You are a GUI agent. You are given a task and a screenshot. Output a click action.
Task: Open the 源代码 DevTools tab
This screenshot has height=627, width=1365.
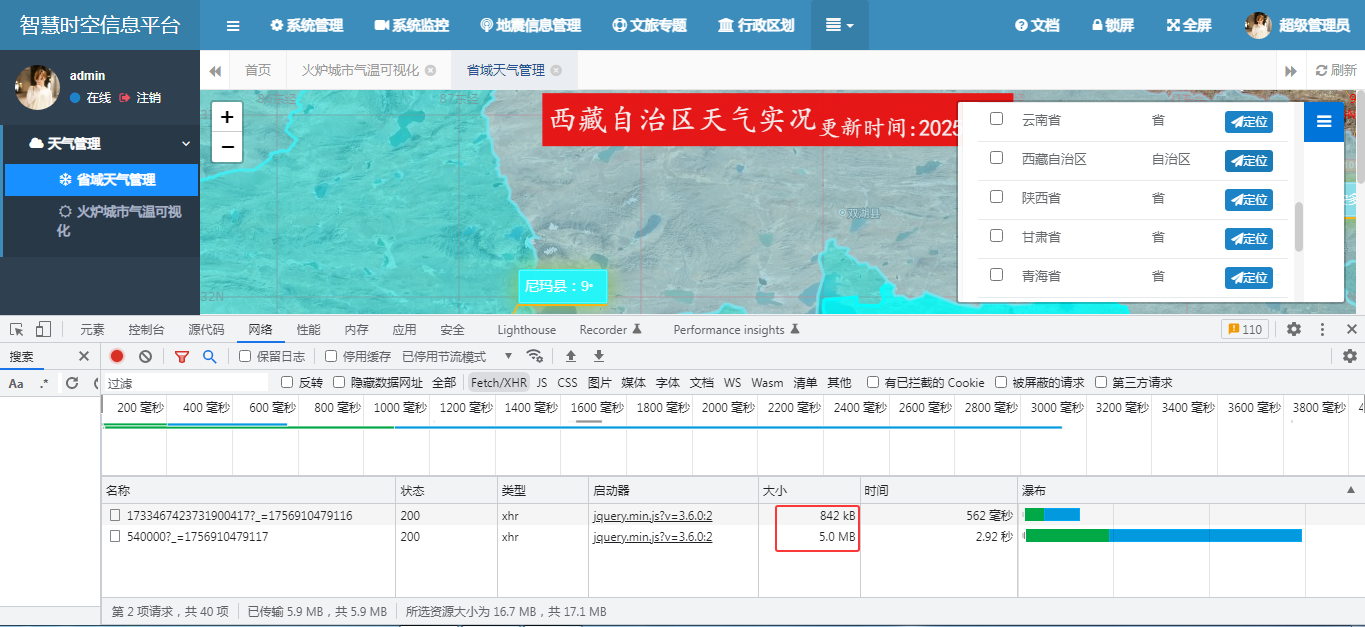click(206, 329)
